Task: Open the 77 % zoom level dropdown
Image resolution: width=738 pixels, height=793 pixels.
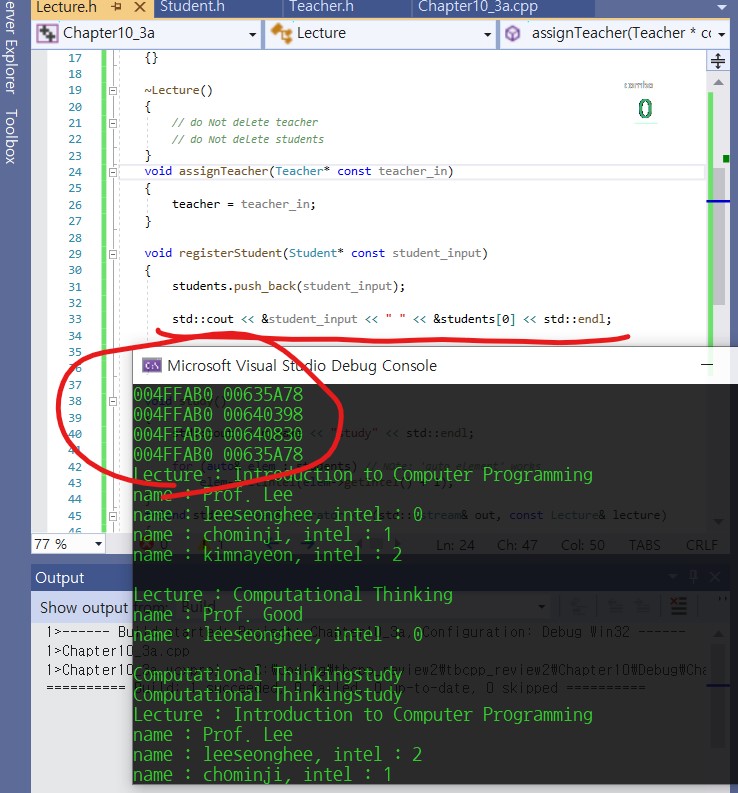Action: click(x=98, y=544)
